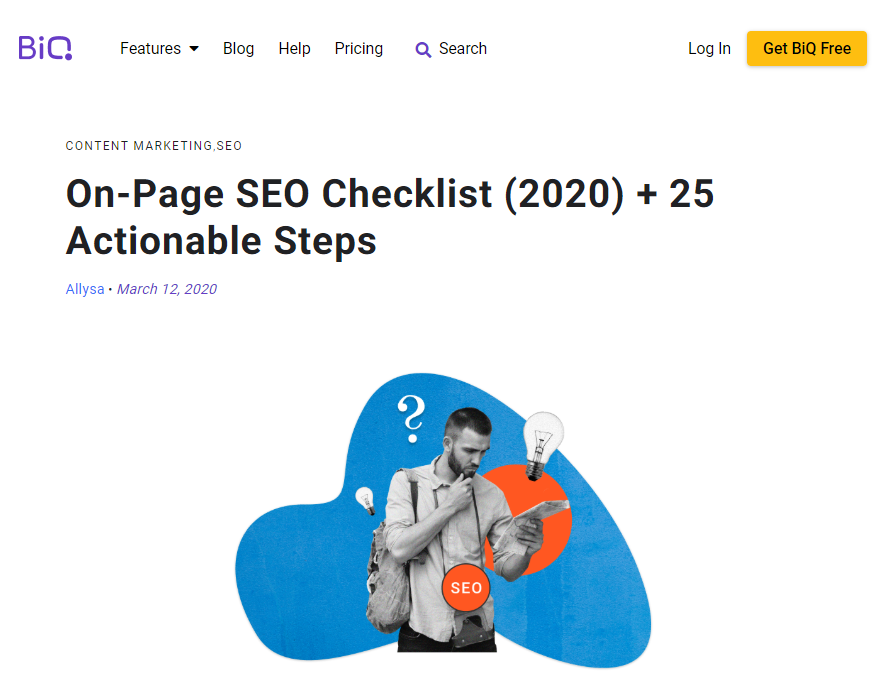This screenshot has height=688, width=881.
Task: Click the BiQ logo icon
Action: [x=45, y=48]
